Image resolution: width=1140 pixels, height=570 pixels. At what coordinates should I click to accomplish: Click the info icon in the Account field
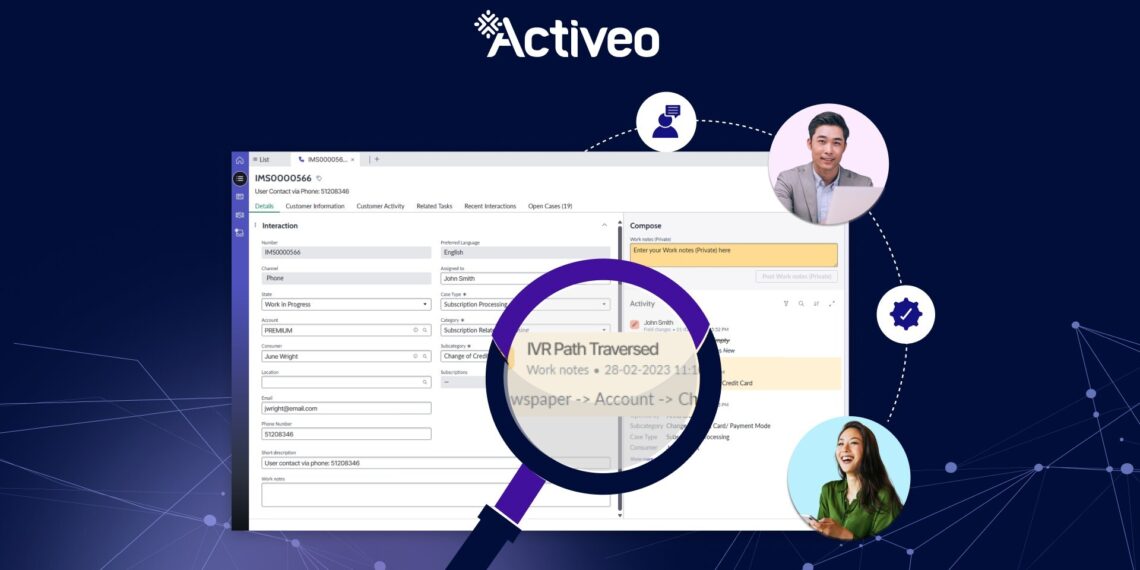[x=416, y=330]
